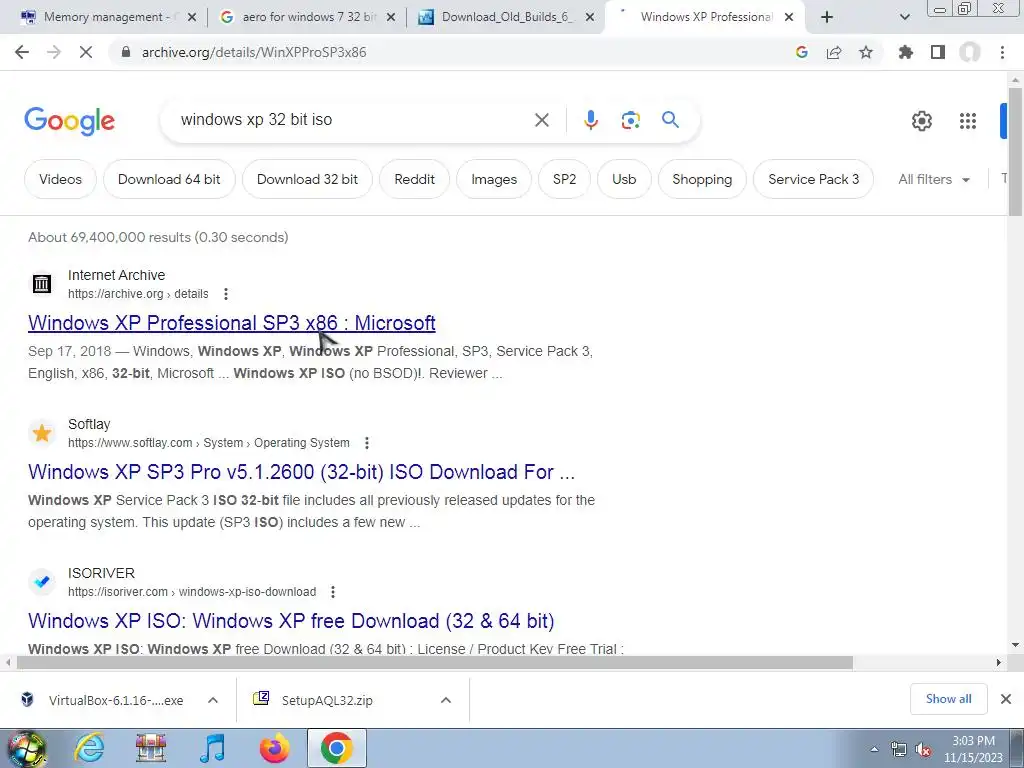This screenshot has width=1024, height=768.
Task: Show all downloads
Action: (x=948, y=699)
